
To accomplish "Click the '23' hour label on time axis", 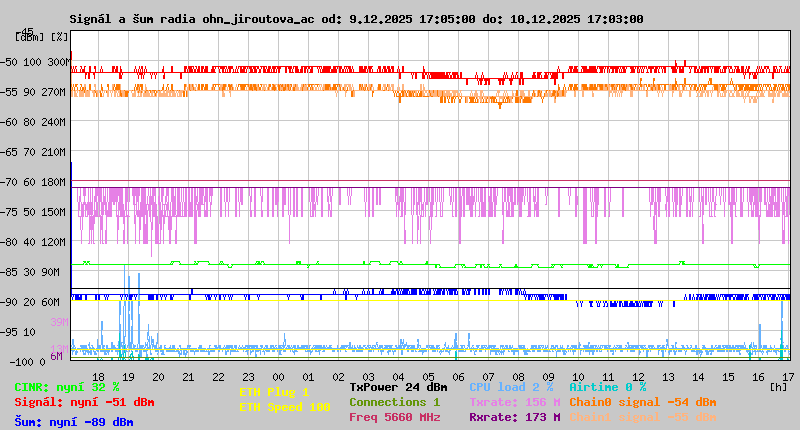I will click(248, 377).
